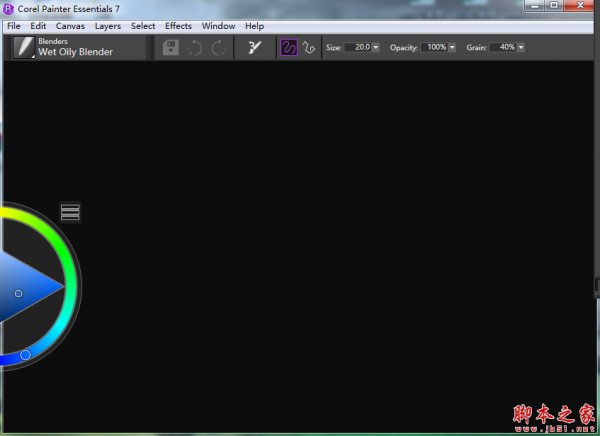
Task: Expand the Size slider dropdown arrow
Action: point(376,47)
